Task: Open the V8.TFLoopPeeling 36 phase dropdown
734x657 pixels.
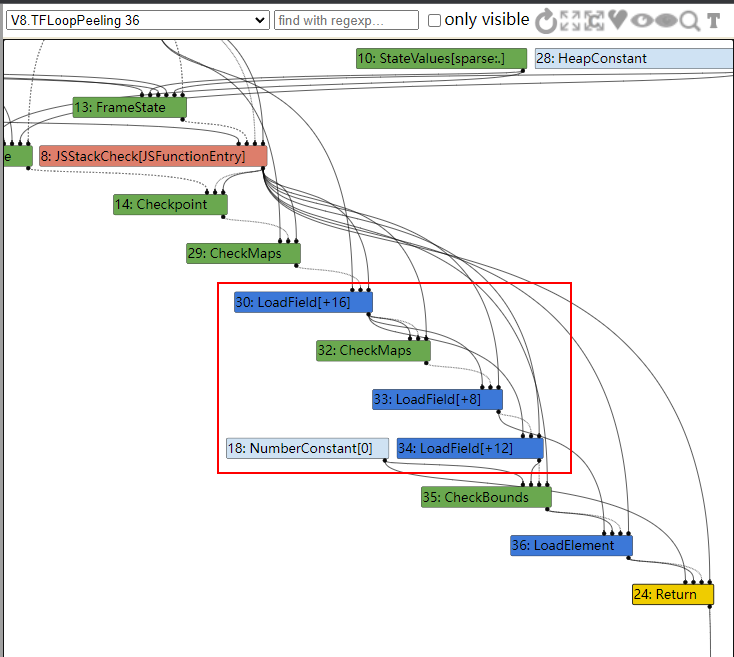Action: [x=137, y=20]
